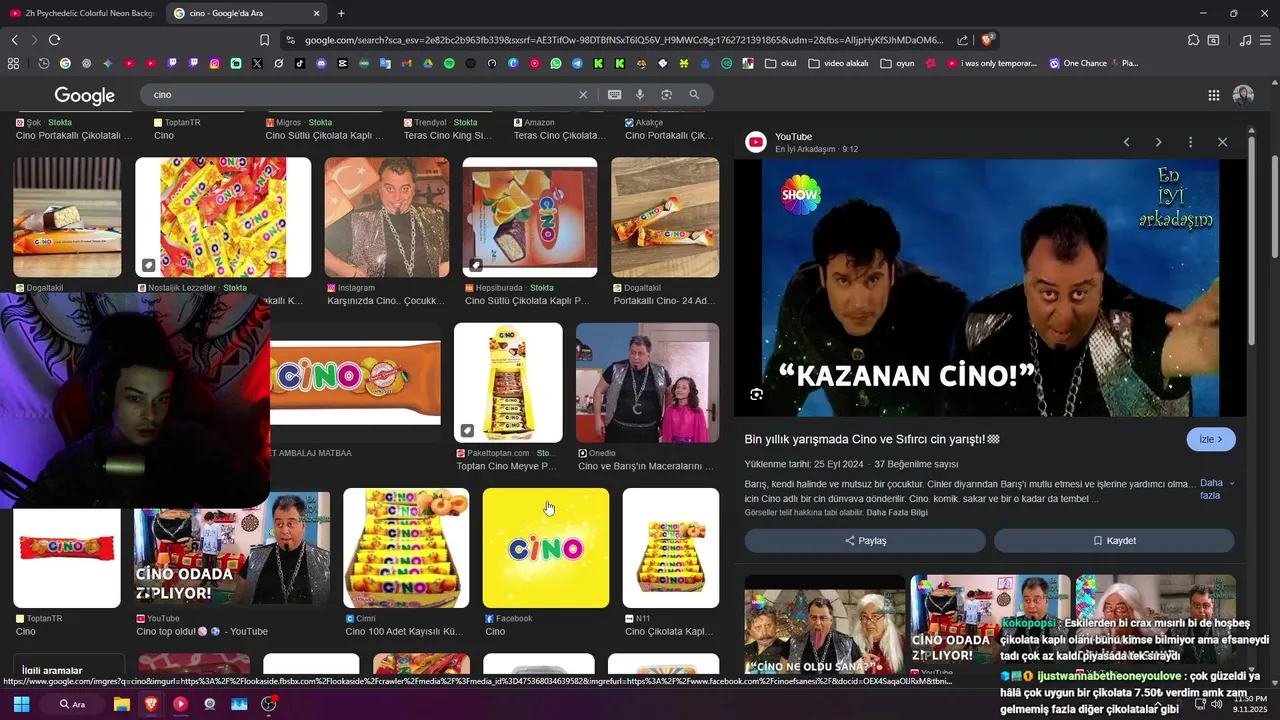
Task: Open the music note media control icon
Action: click(1245, 40)
